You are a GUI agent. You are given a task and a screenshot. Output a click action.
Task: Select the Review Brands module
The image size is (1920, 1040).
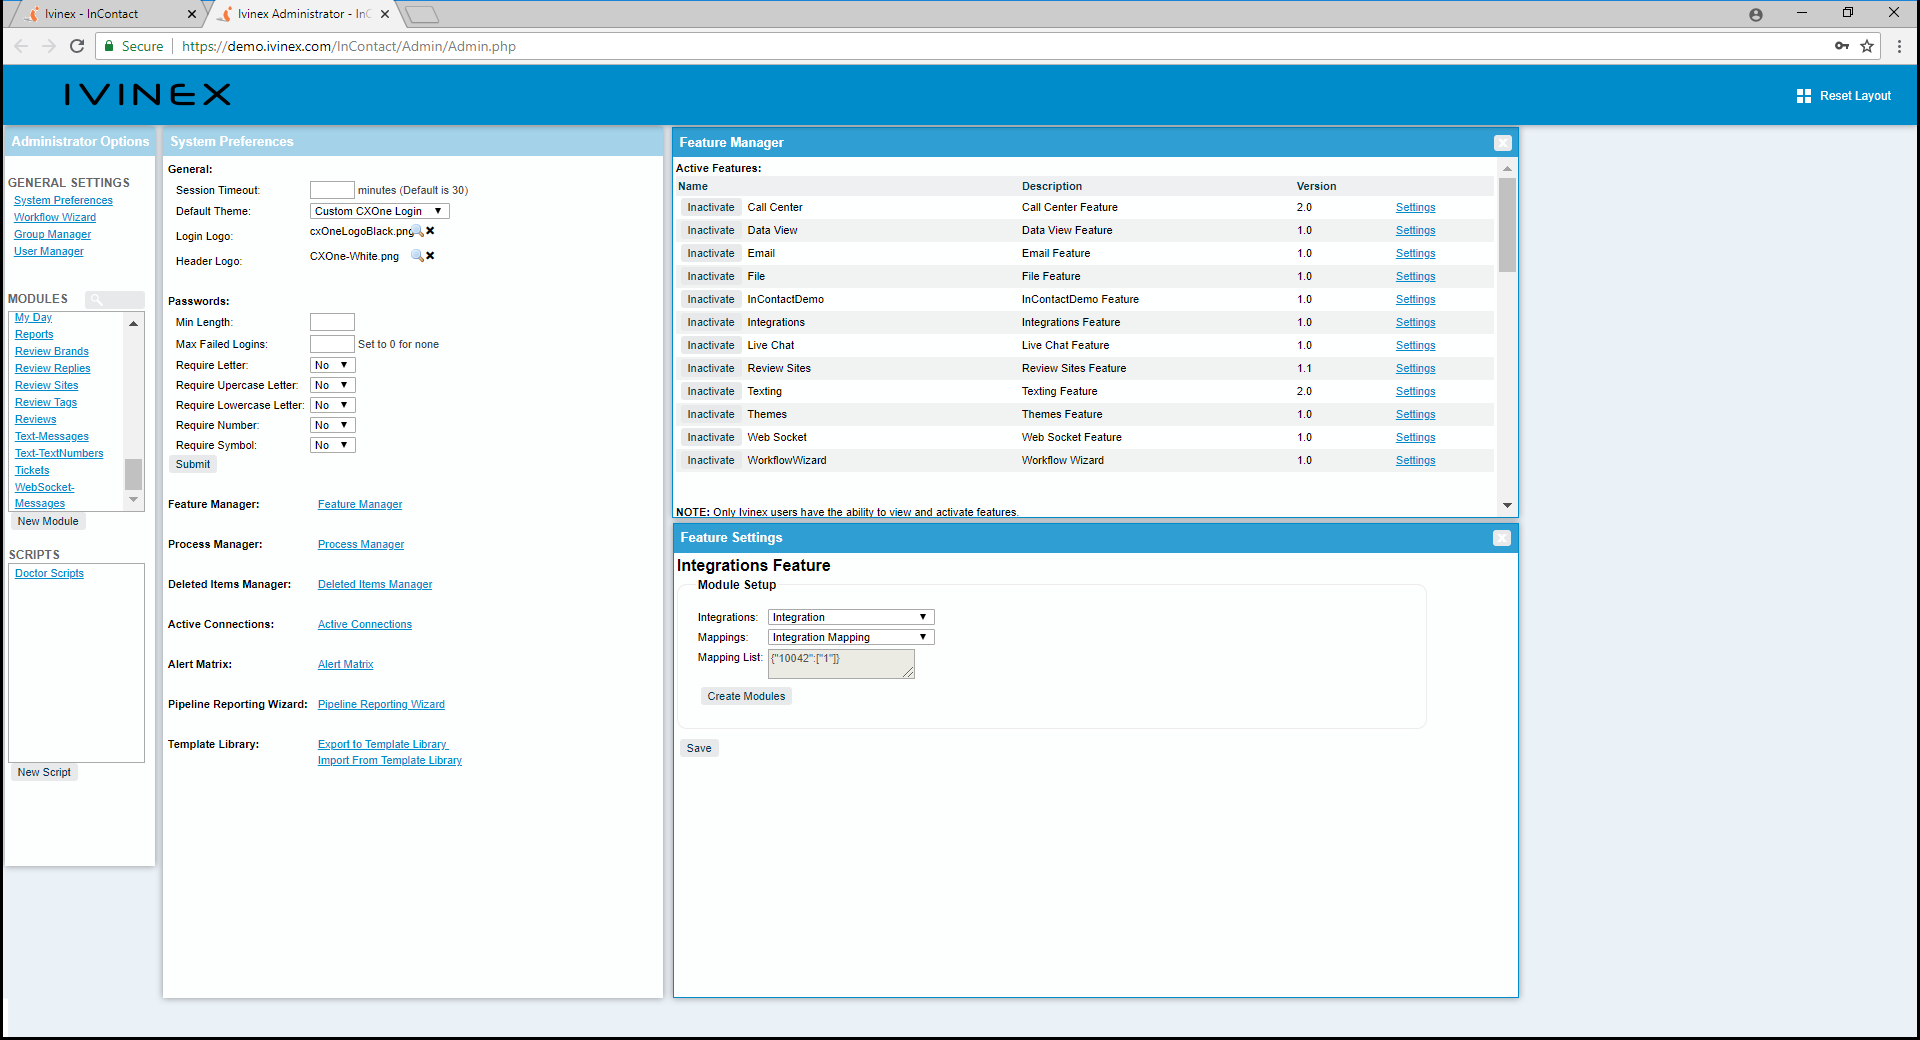pyautogui.click(x=52, y=351)
